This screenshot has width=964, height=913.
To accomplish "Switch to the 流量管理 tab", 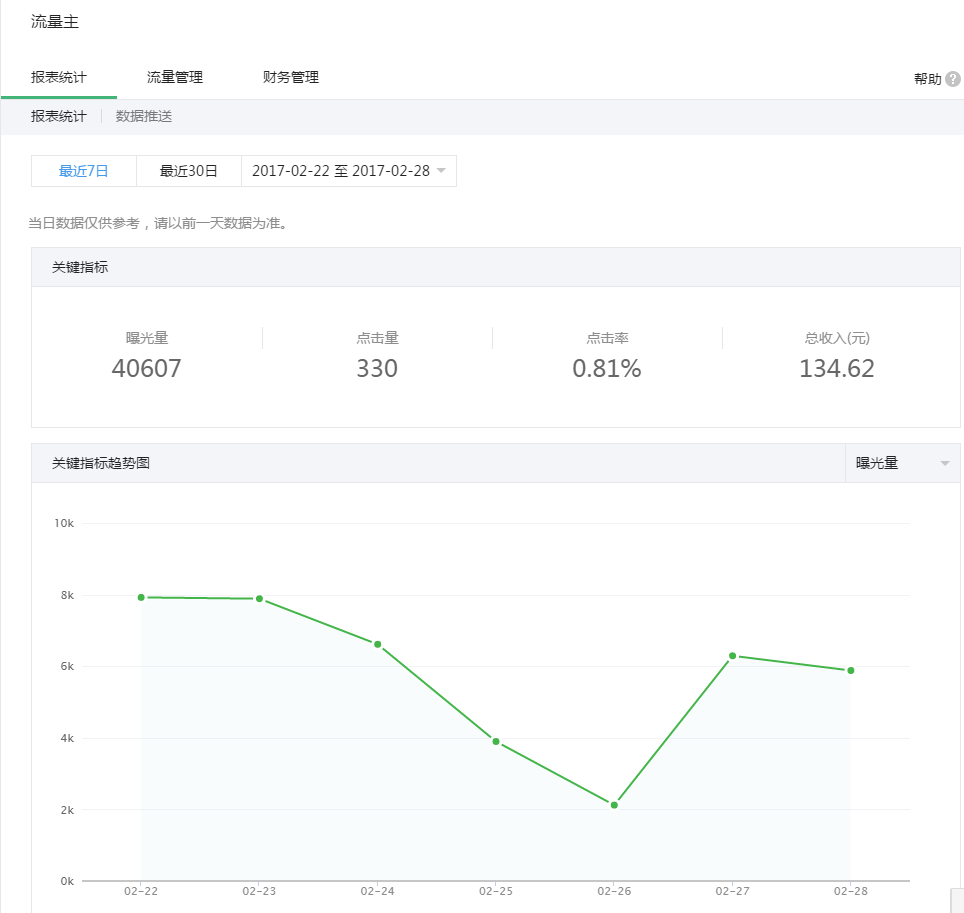I will pyautogui.click(x=175, y=77).
